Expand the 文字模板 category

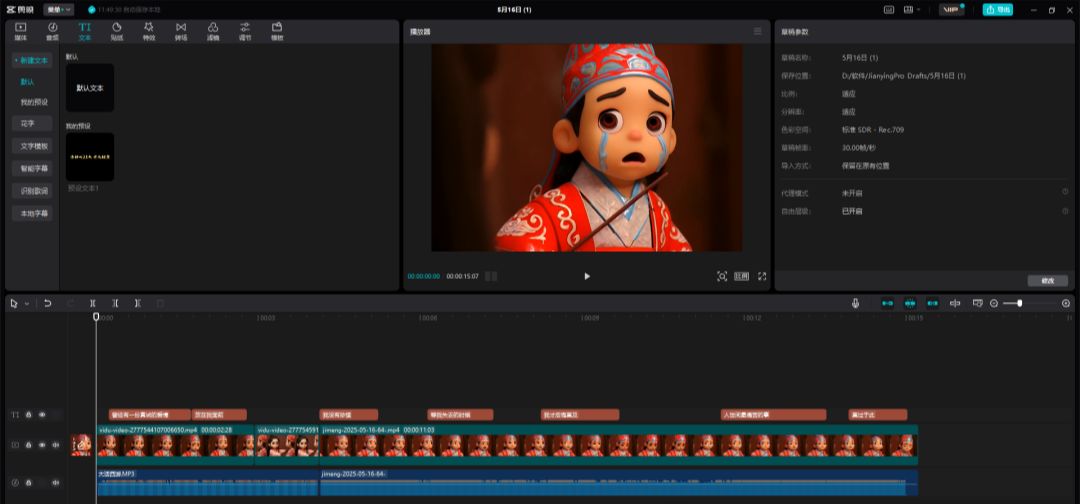pyautogui.click(x=32, y=146)
